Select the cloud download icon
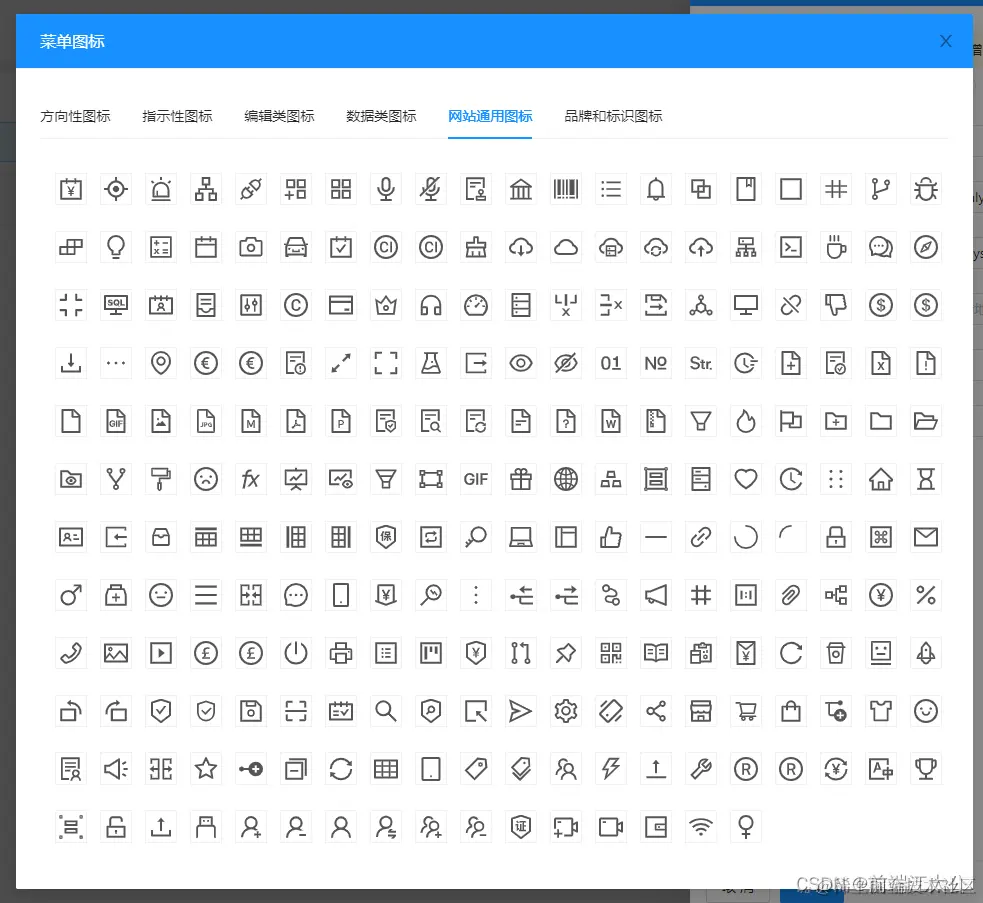 (x=520, y=247)
